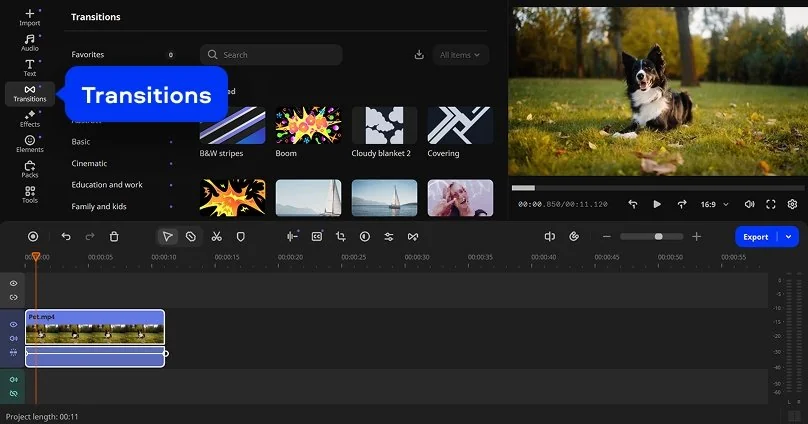808x424 pixels.
Task: Open the Export options dropdown arrow
Action: (789, 237)
